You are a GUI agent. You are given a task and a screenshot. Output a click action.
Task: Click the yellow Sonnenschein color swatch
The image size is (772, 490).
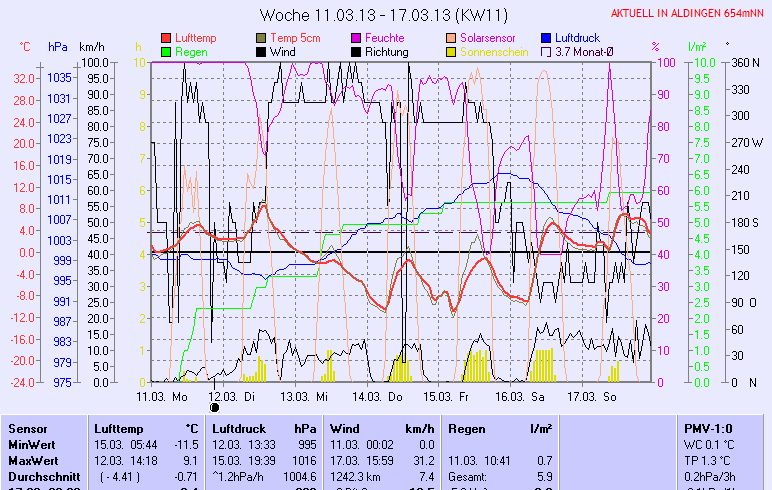(x=451, y=51)
